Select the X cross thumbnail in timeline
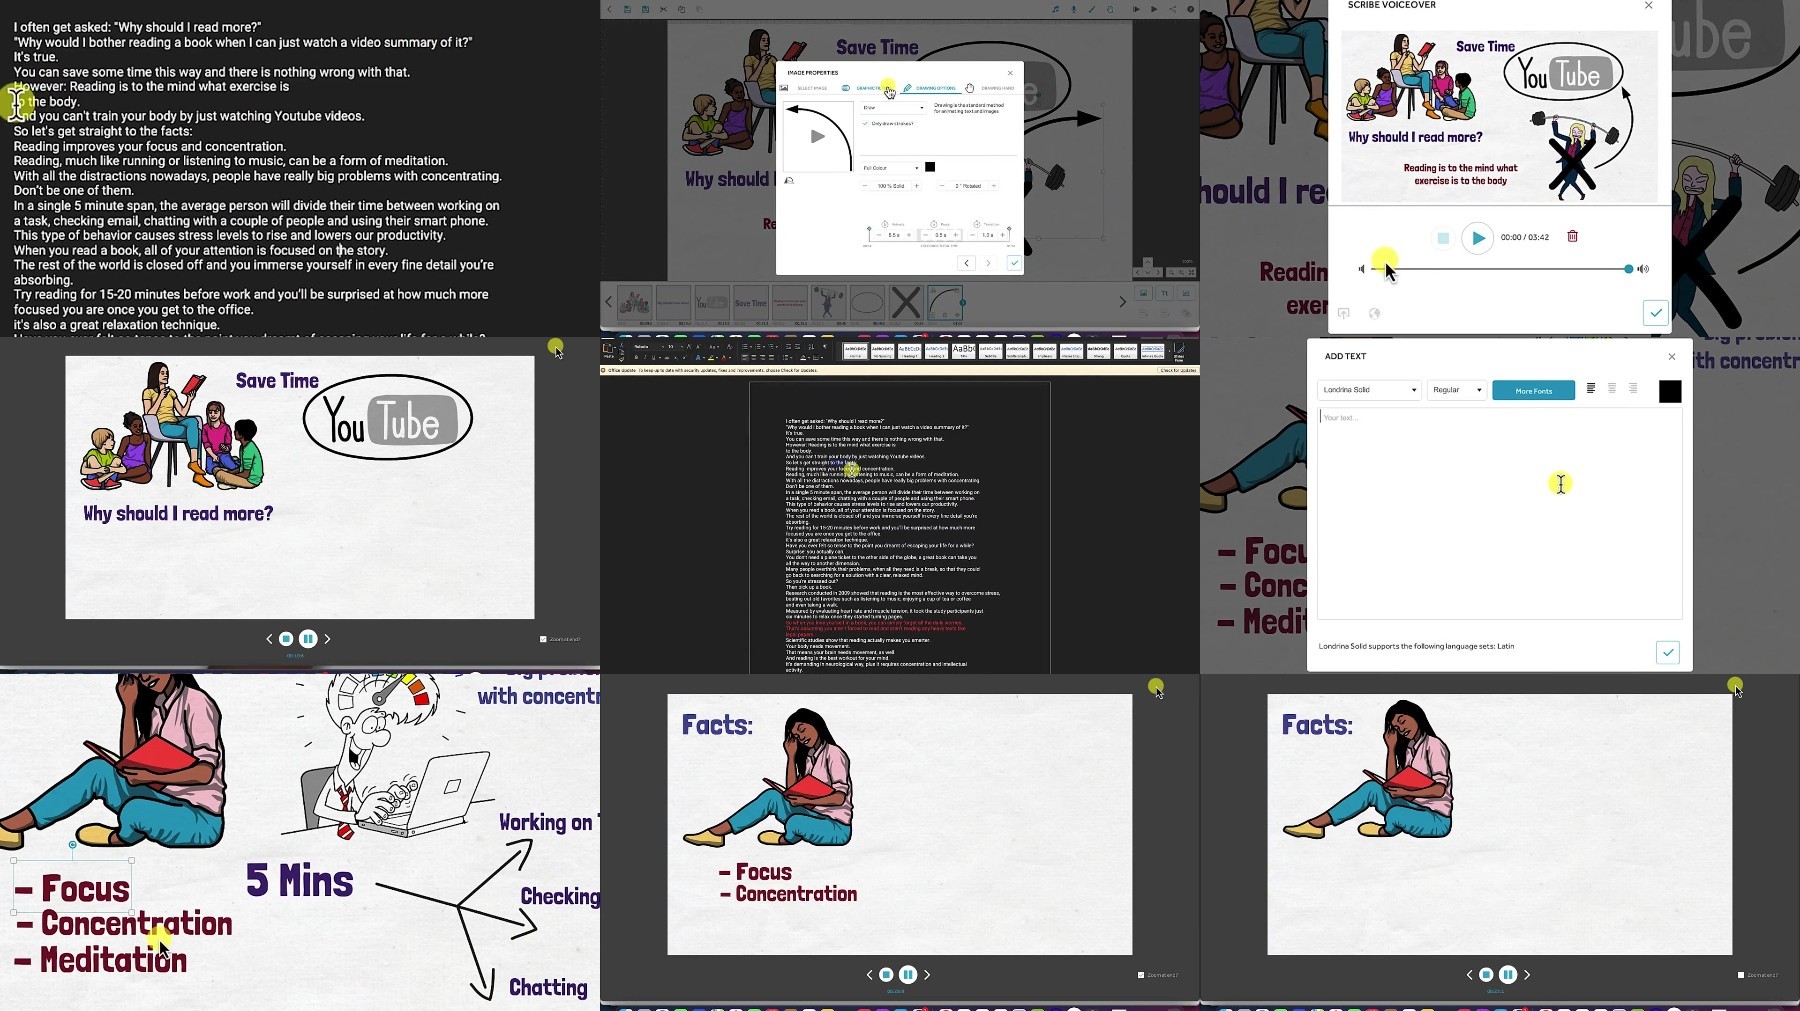This screenshot has width=1800, height=1011. click(905, 302)
